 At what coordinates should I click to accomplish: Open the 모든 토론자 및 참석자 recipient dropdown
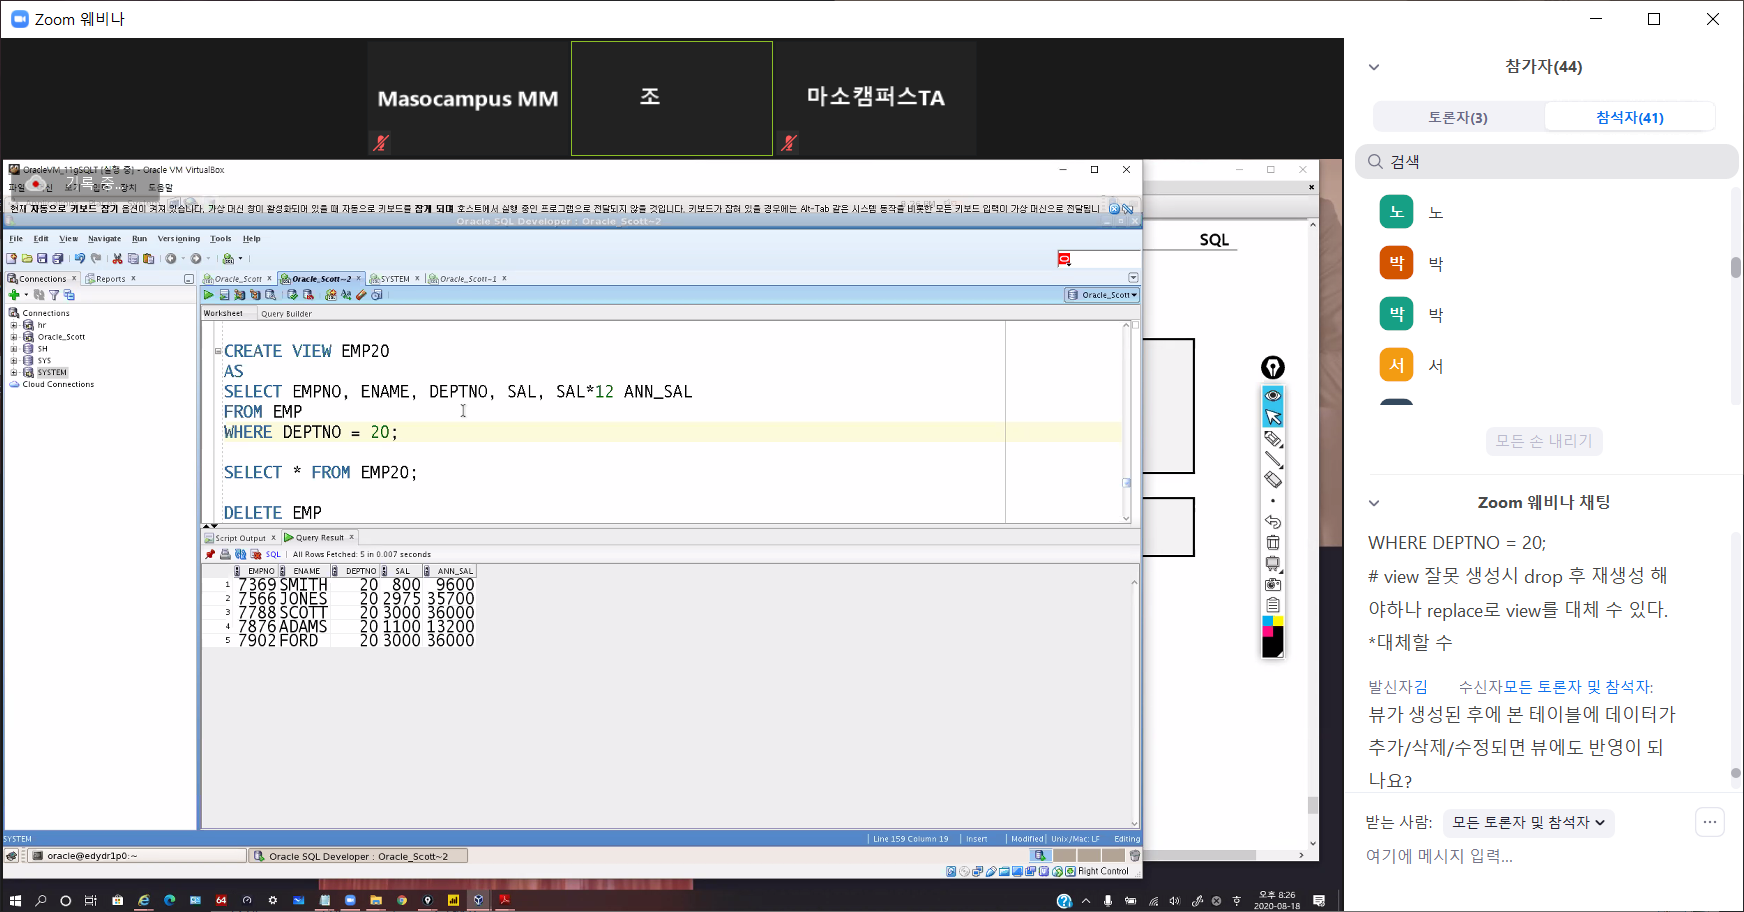(1528, 822)
